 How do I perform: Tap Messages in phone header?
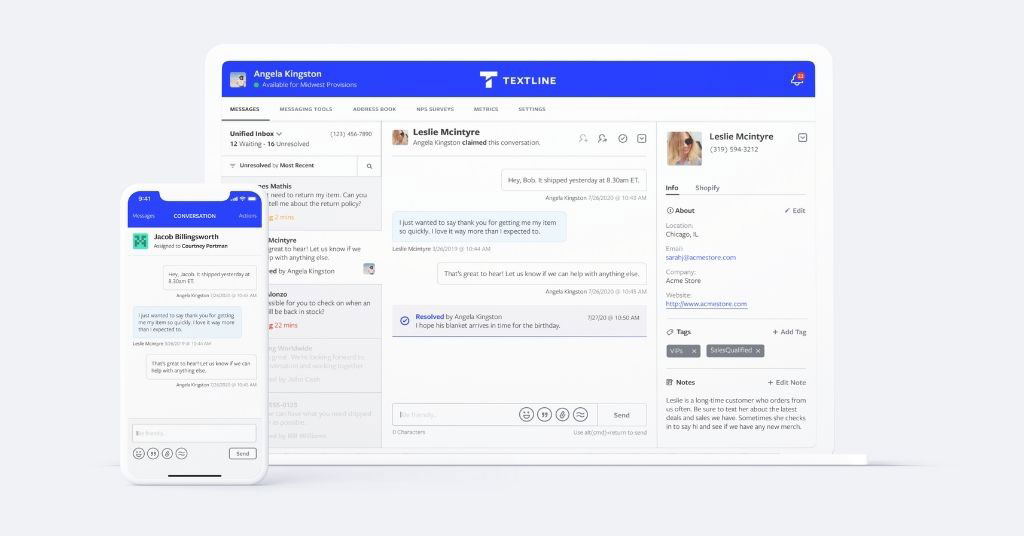(144, 216)
